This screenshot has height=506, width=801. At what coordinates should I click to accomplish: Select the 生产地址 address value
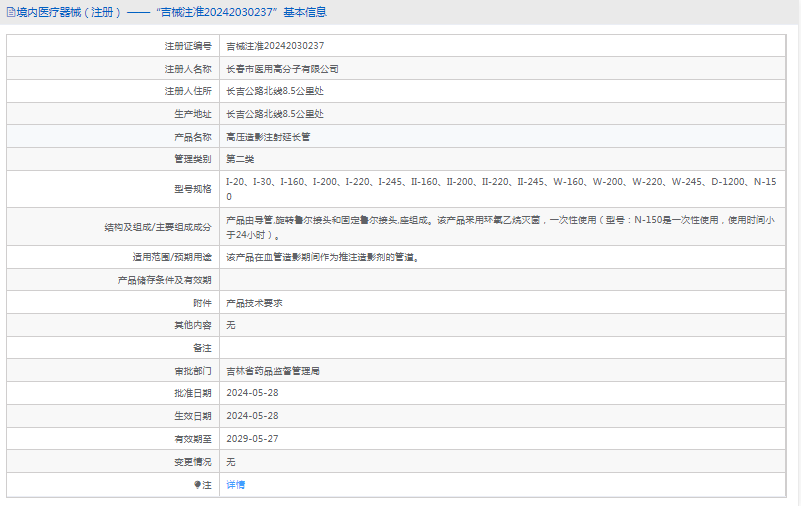pos(275,114)
